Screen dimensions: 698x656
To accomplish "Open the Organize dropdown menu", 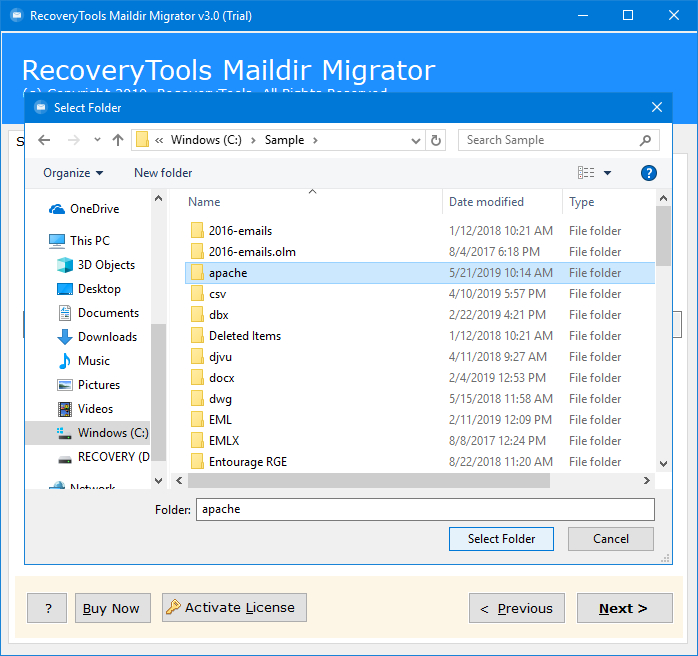I will tap(73, 173).
